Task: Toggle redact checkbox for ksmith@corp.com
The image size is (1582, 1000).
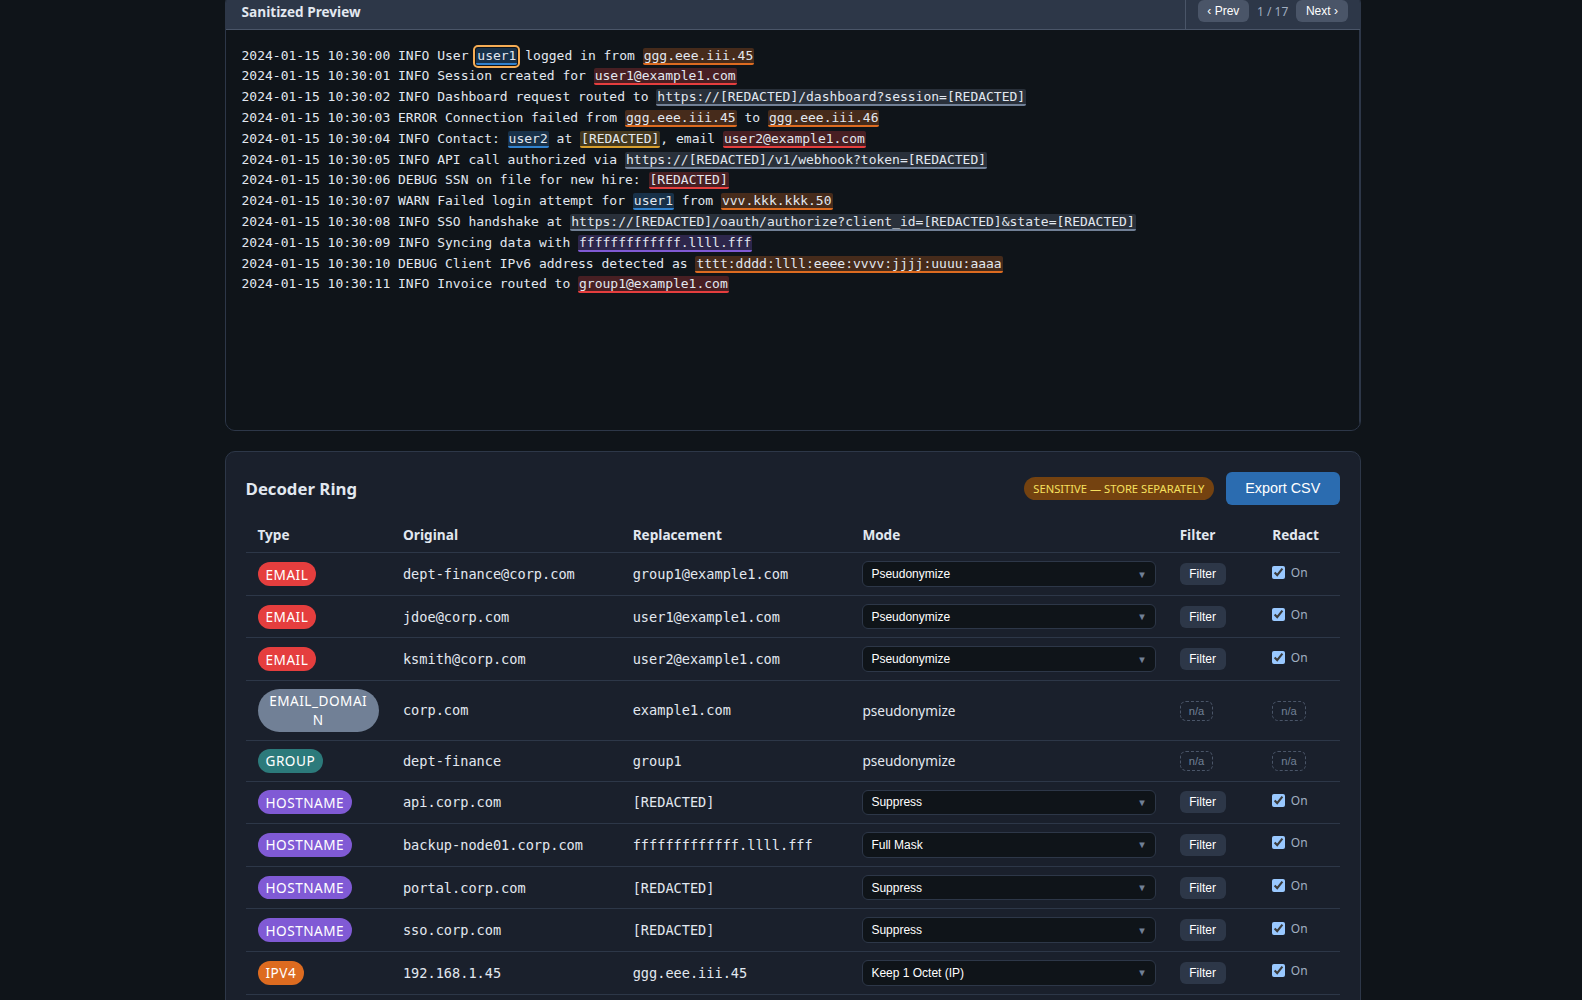Action: pyautogui.click(x=1278, y=658)
